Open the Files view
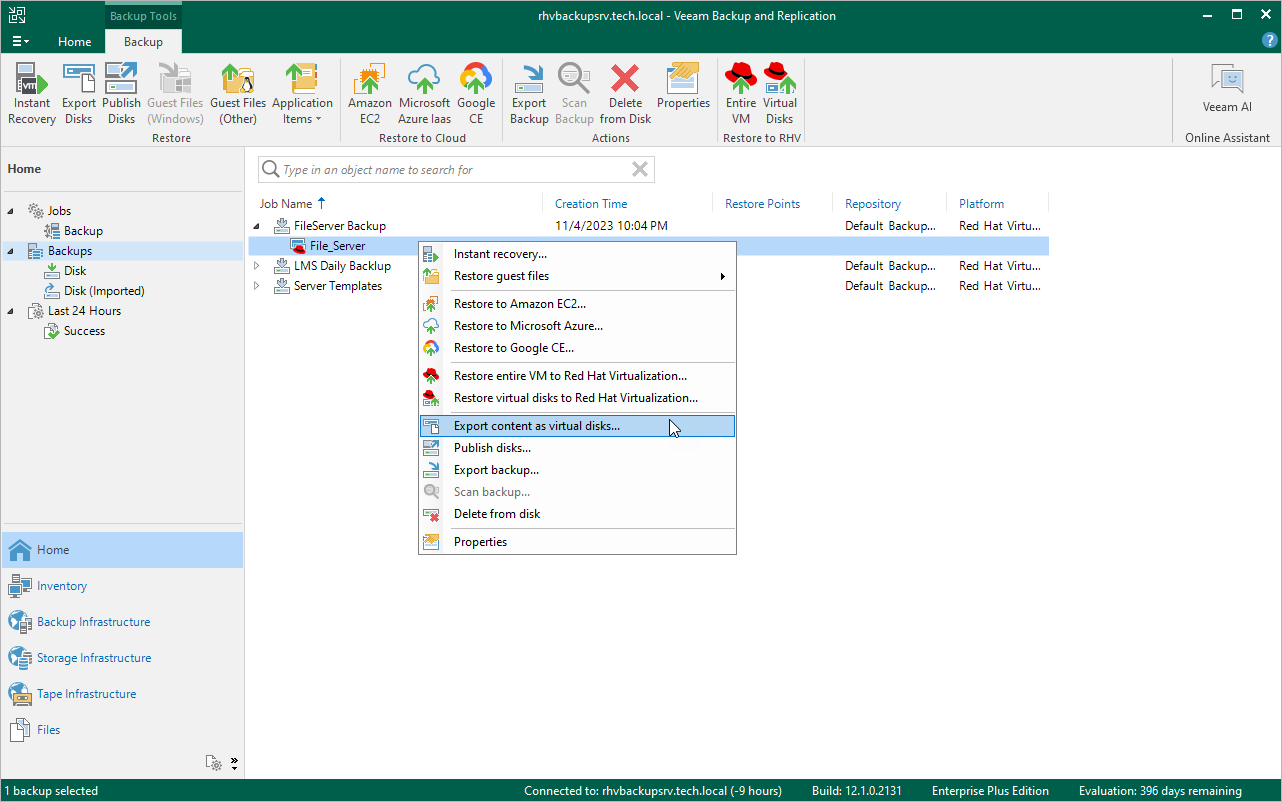Screen dimensions: 1282x802 coord(122,730)
